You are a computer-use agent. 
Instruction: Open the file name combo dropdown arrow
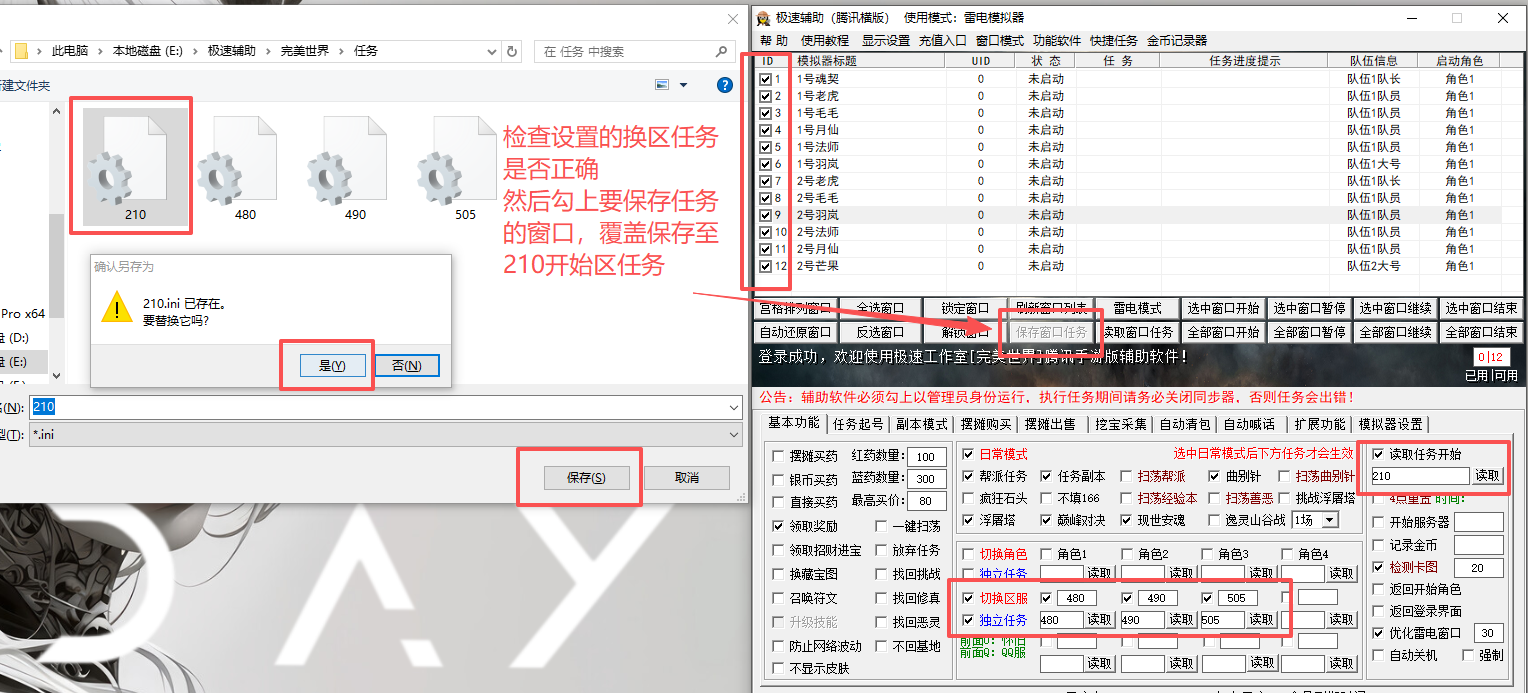click(x=734, y=407)
